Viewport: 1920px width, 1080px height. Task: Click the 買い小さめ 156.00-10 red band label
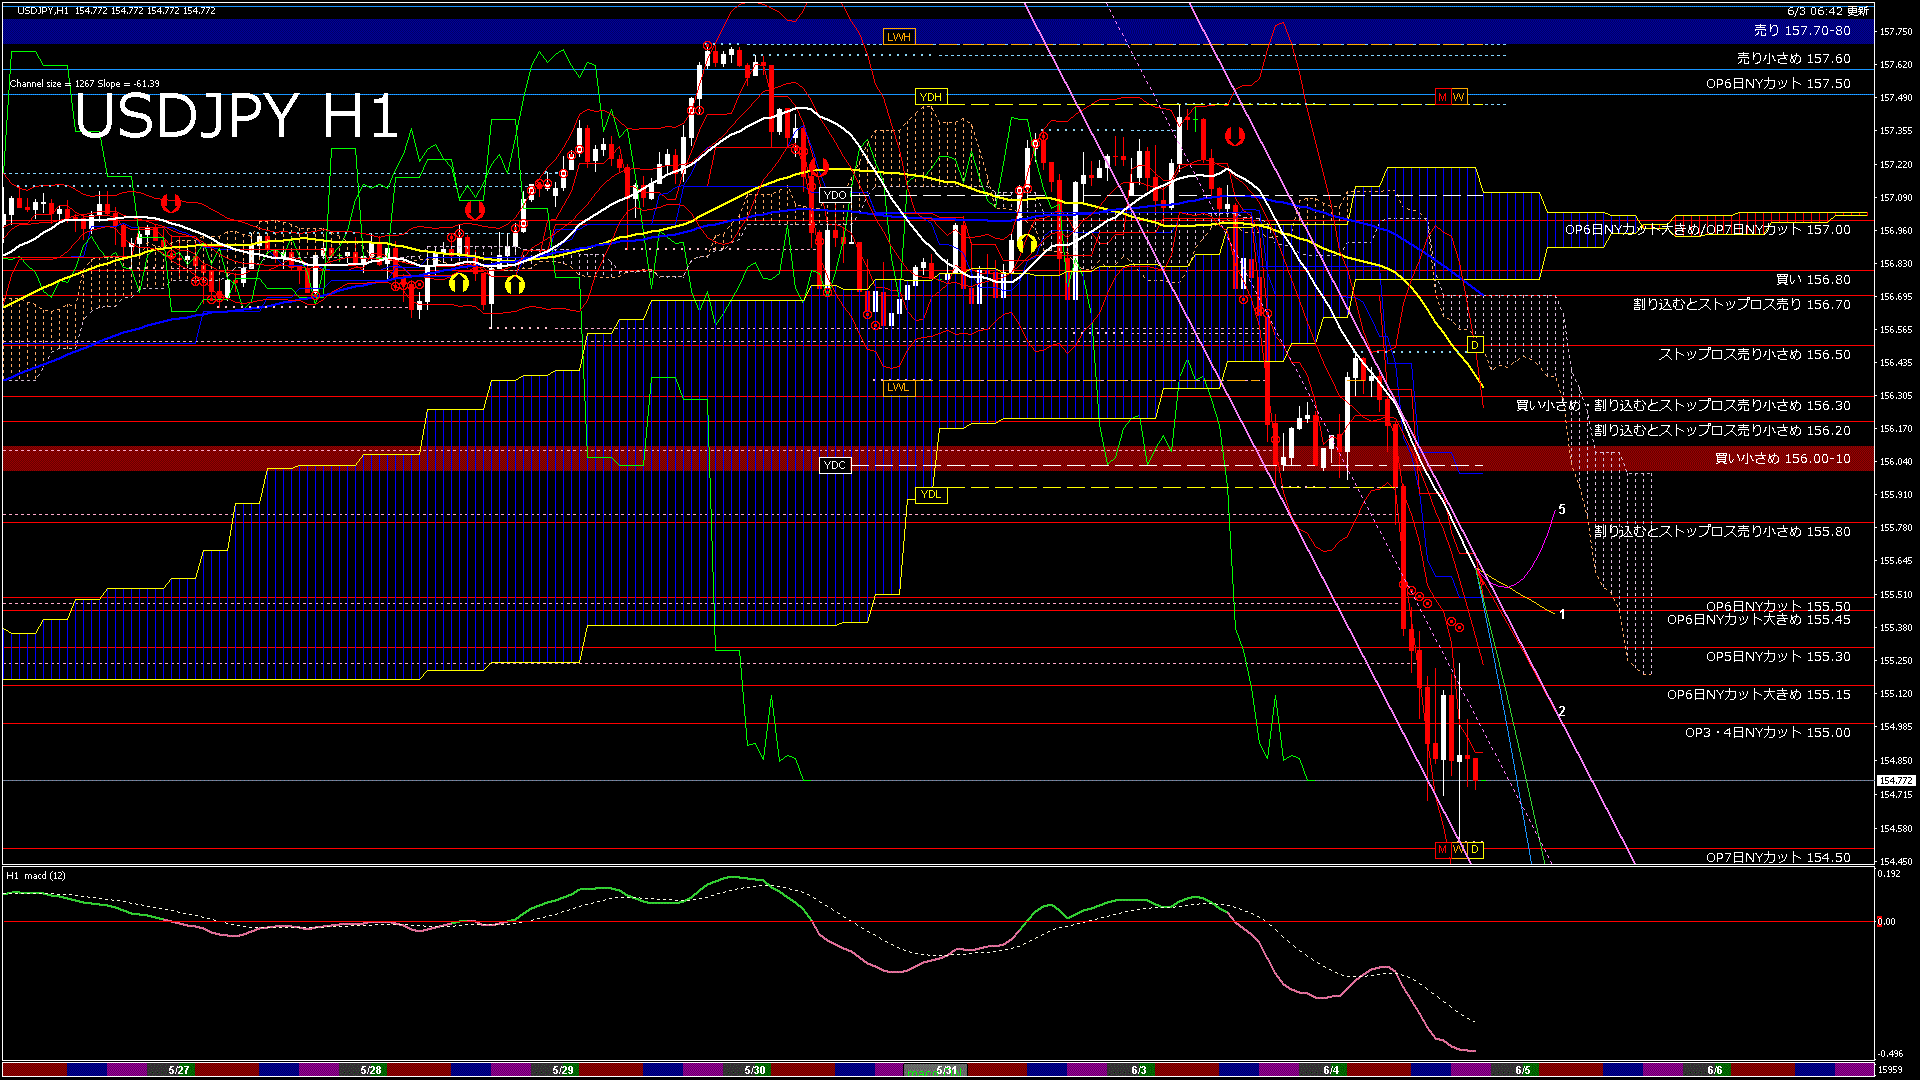pos(1782,459)
